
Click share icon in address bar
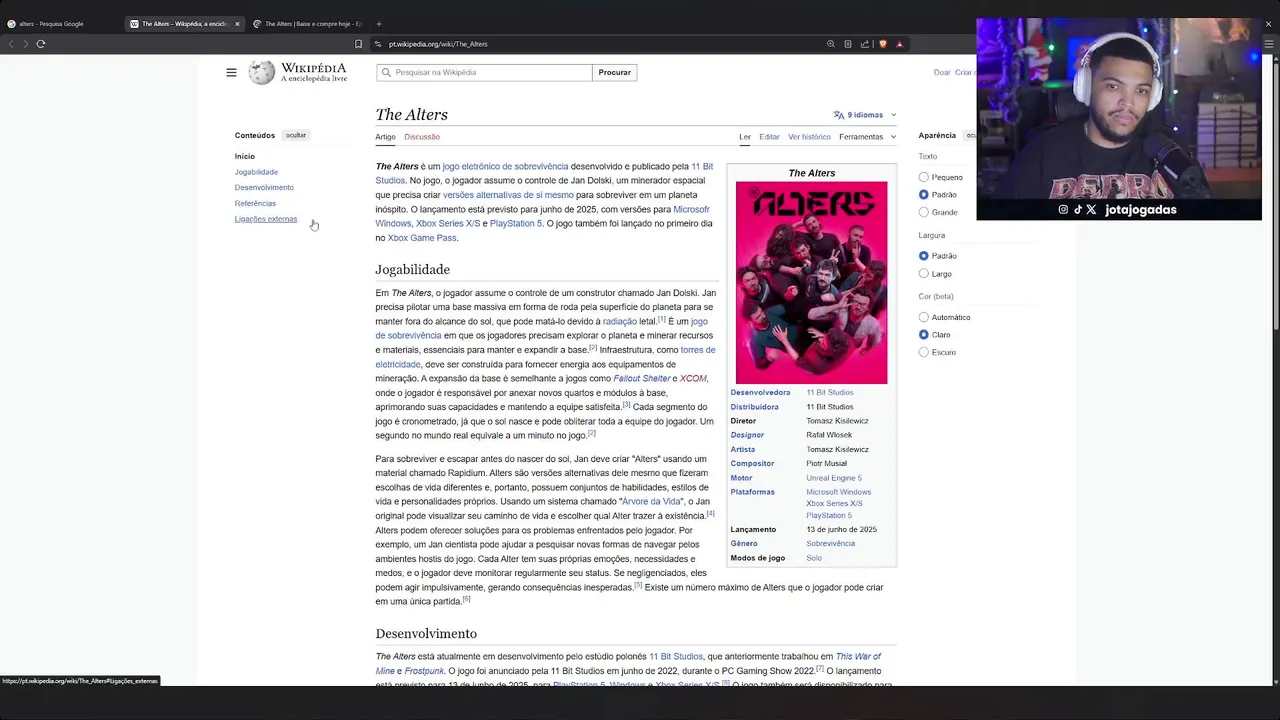coord(865,44)
